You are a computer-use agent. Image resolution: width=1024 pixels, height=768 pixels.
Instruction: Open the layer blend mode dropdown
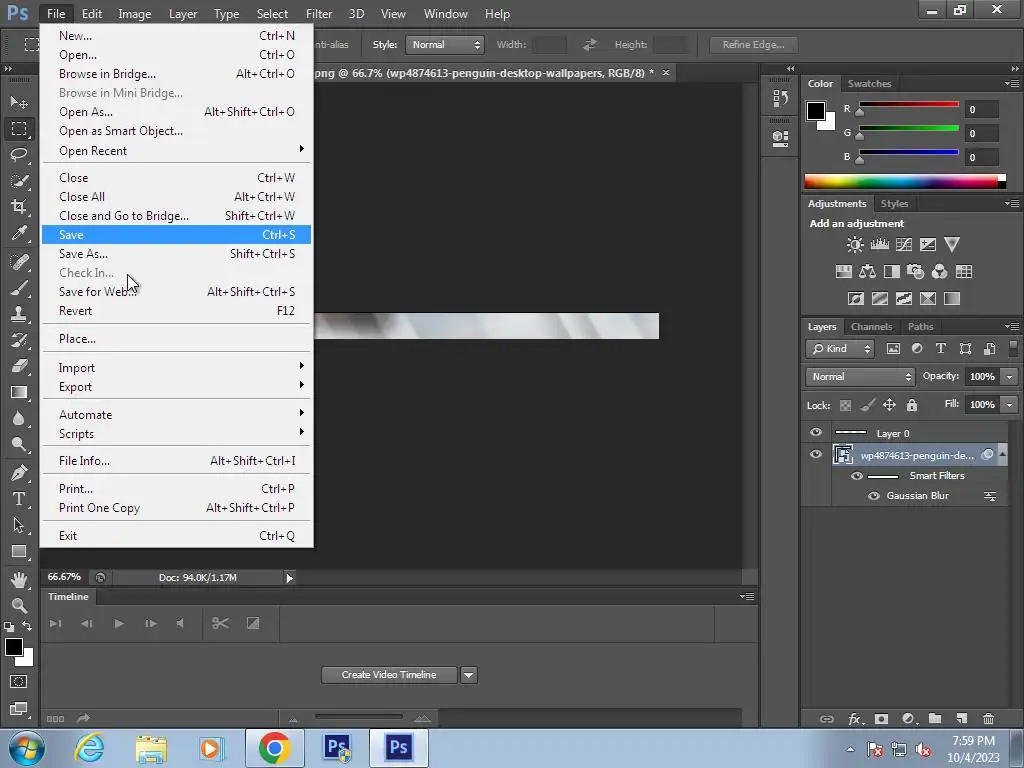click(860, 377)
